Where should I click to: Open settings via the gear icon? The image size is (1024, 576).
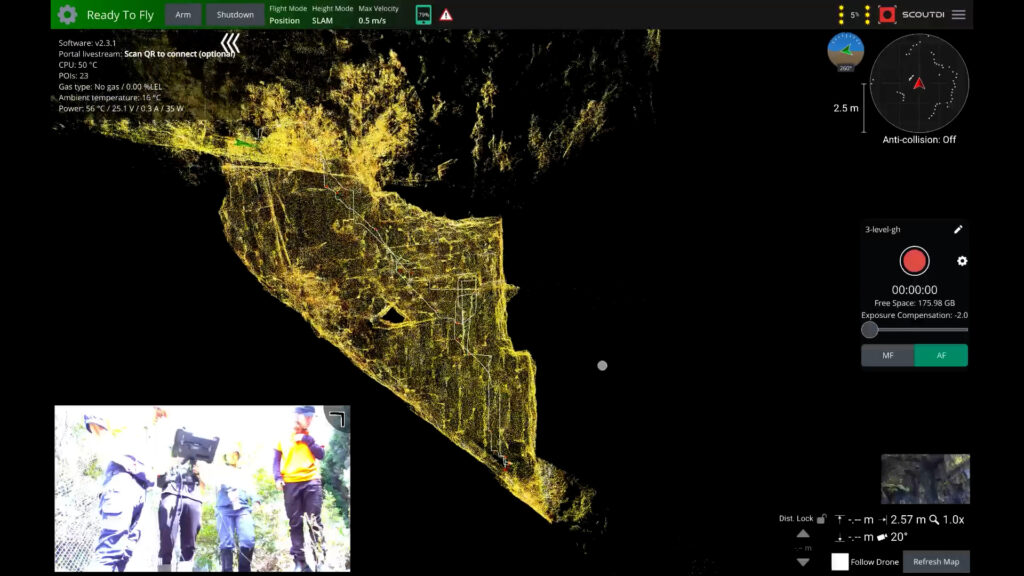click(67, 15)
